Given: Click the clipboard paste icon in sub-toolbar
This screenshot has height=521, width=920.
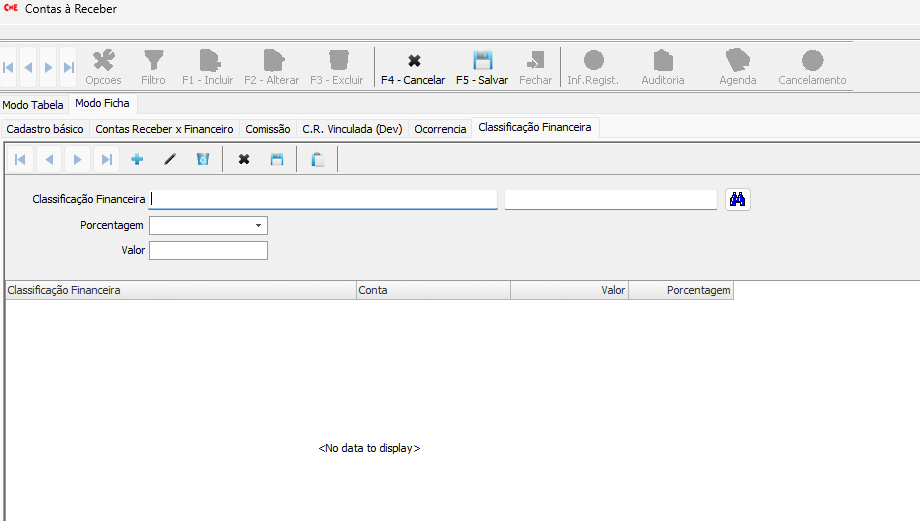Looking at the screenshot, I should [317, 159].
